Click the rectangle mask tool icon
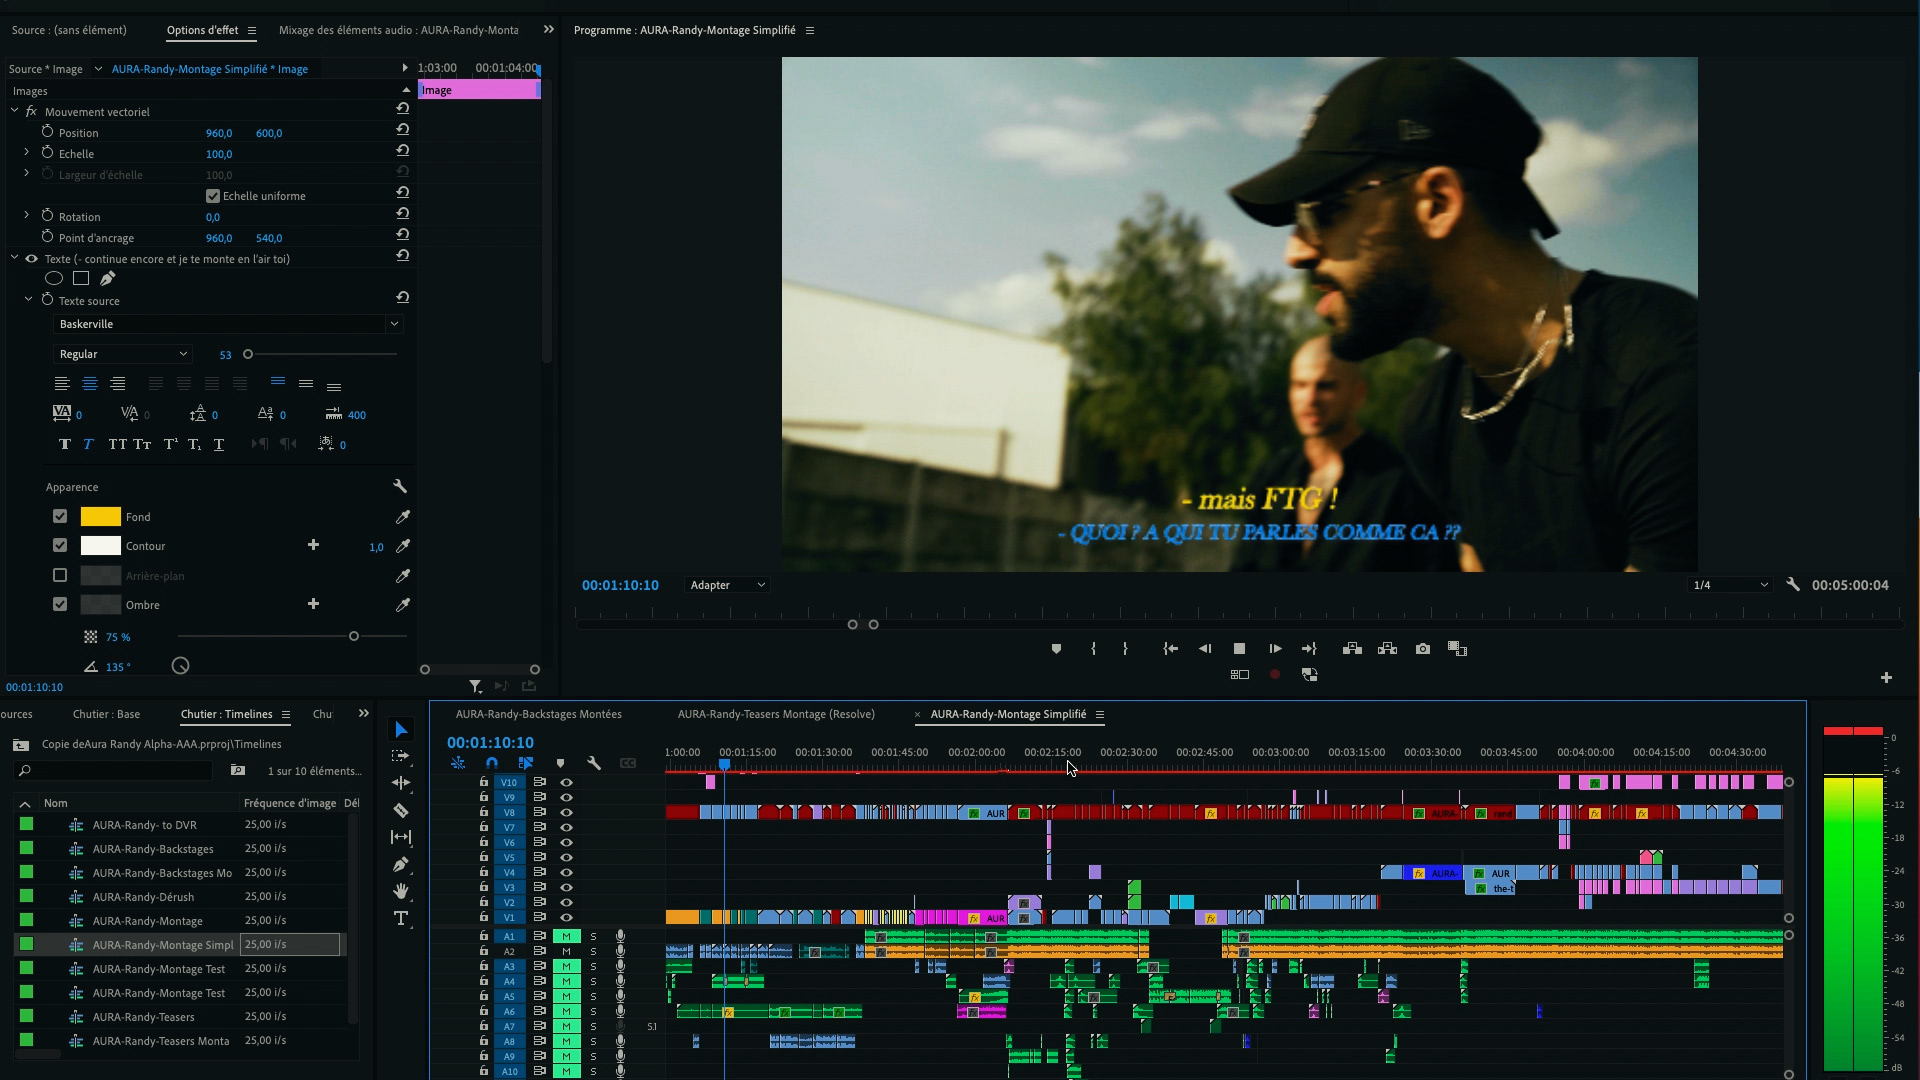Image resolution: width=1920 pixels, height=1080 pixels. tap(81, 279)
